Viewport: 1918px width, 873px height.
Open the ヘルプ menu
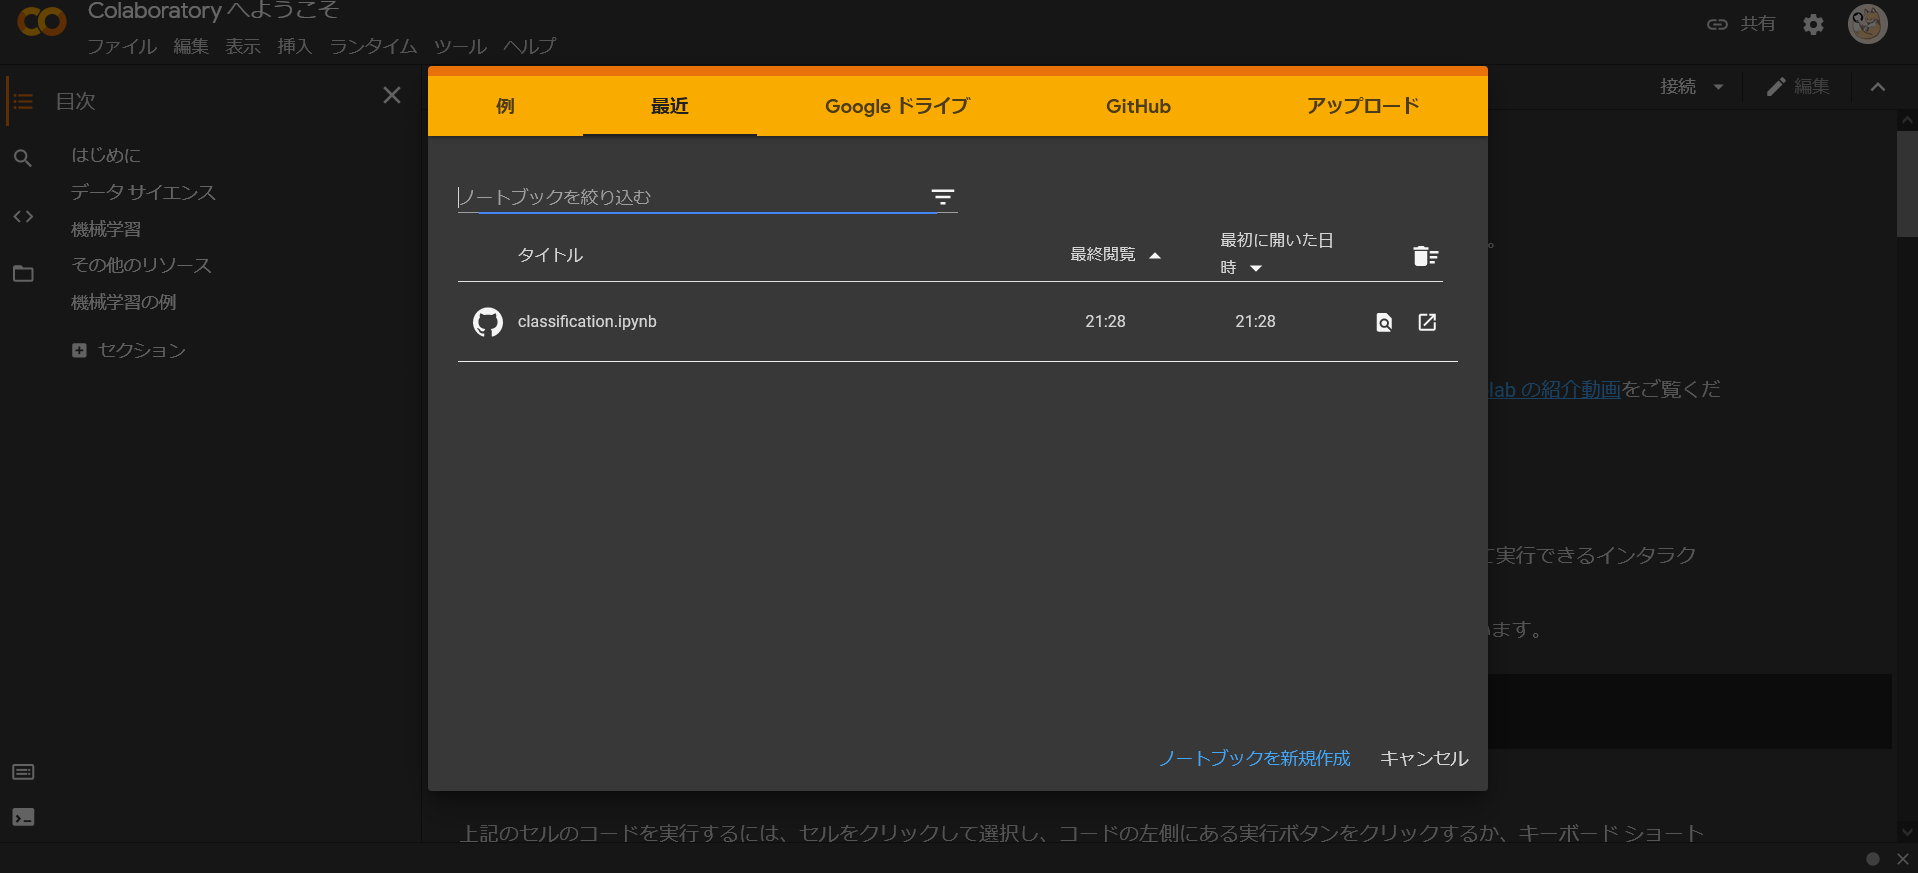529,46
